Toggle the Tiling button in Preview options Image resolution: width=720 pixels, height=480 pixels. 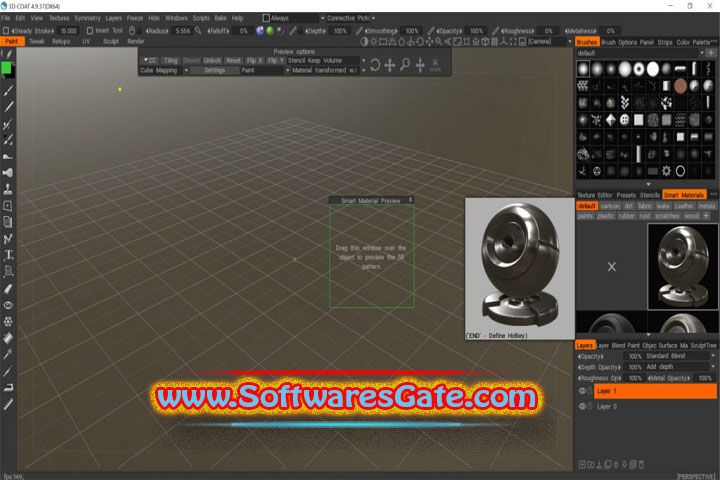coord(170,61)
